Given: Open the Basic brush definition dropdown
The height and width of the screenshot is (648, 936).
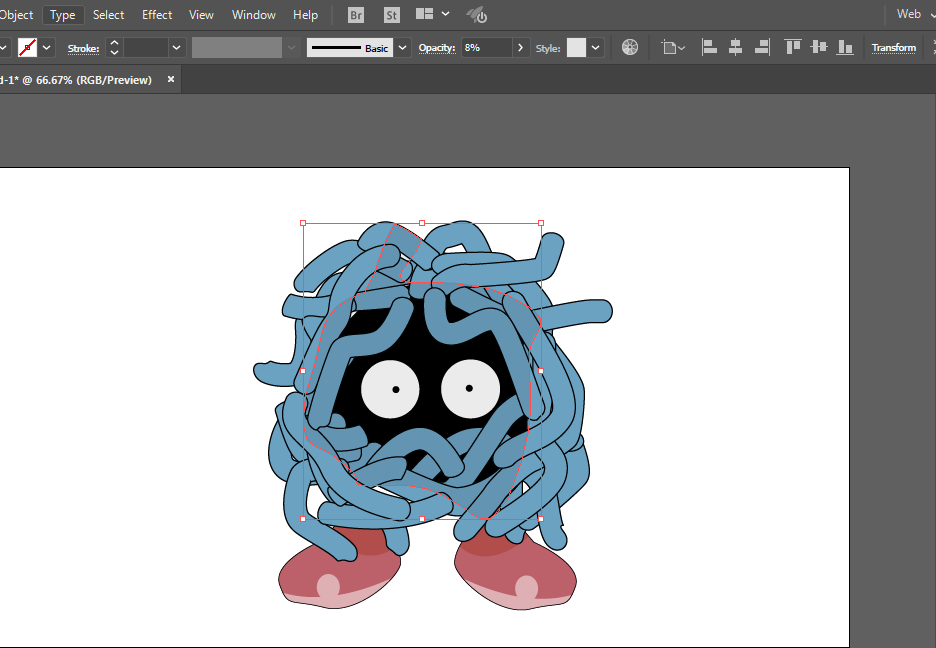Looking at the screenshot, I should [402, 48].
